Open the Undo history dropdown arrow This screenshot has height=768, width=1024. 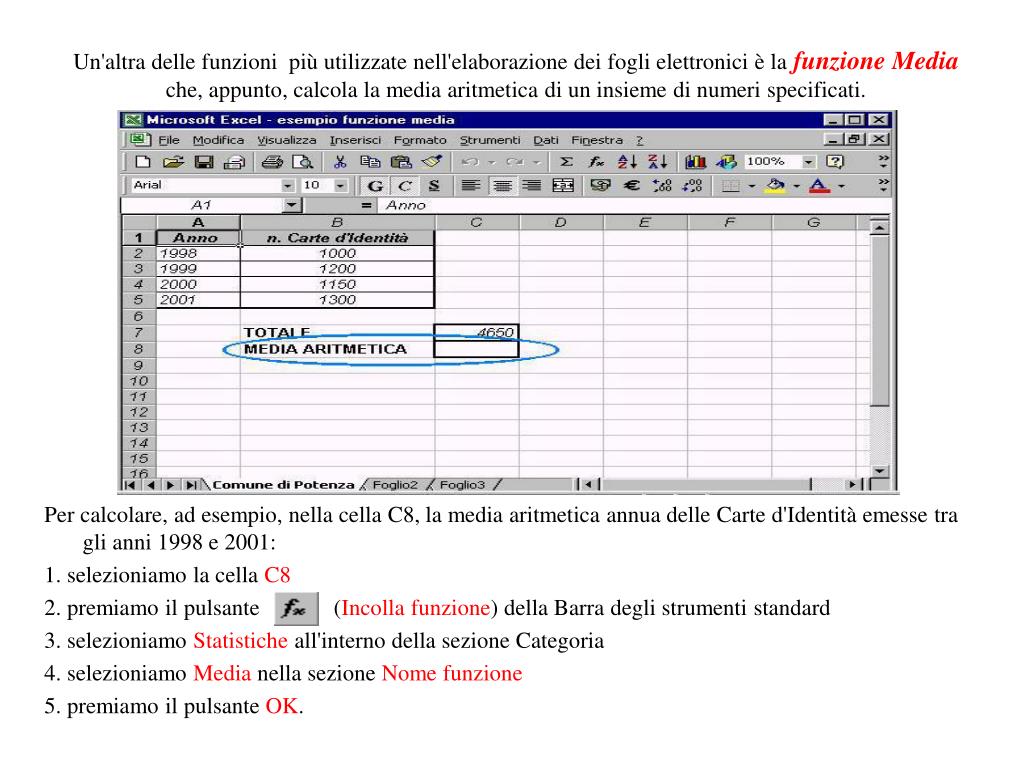coord(492,163)
